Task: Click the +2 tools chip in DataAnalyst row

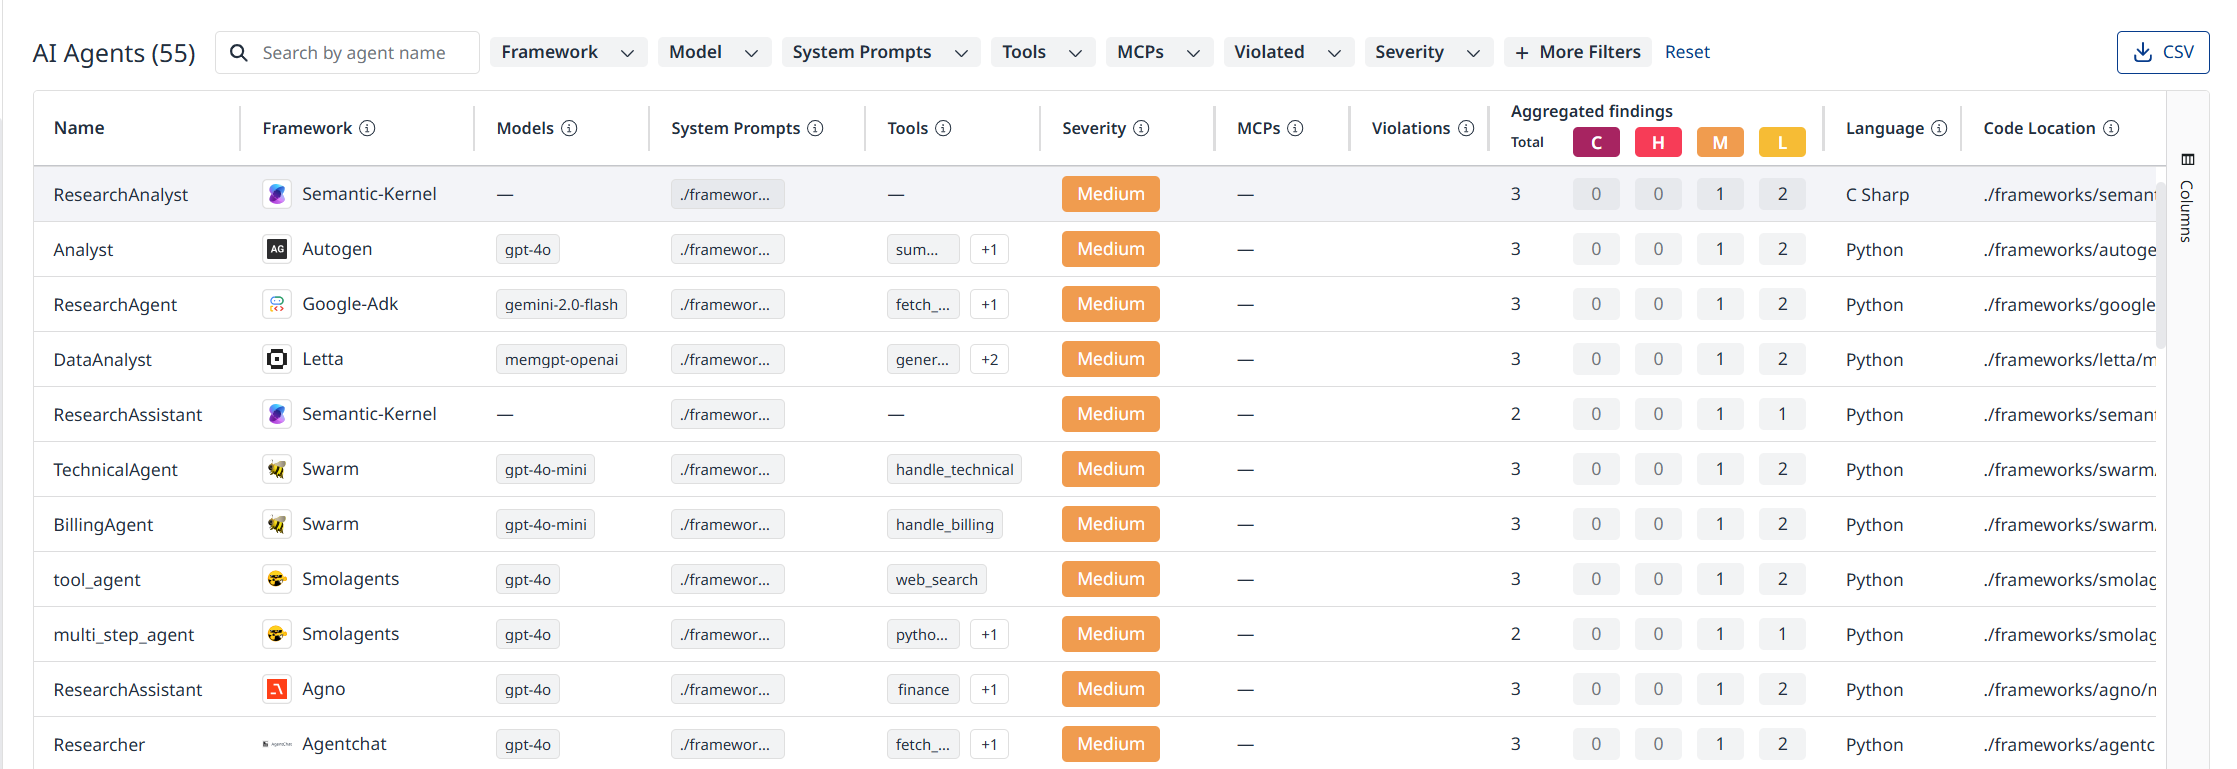Action: [989, 359]
